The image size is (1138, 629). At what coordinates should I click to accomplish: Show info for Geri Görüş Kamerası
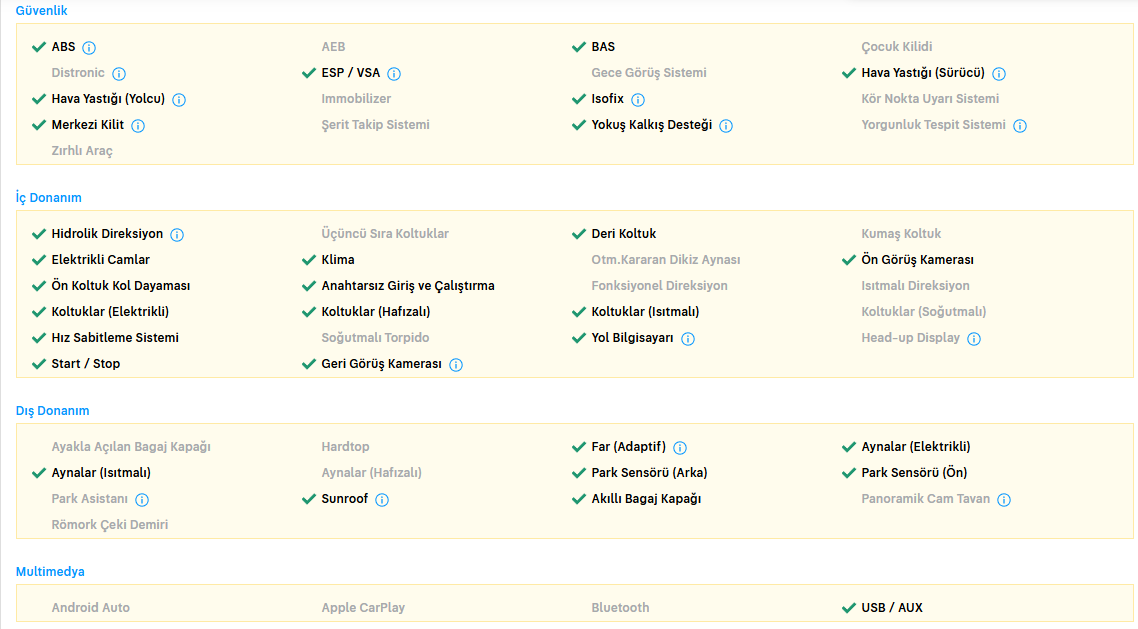pos(457,366)
